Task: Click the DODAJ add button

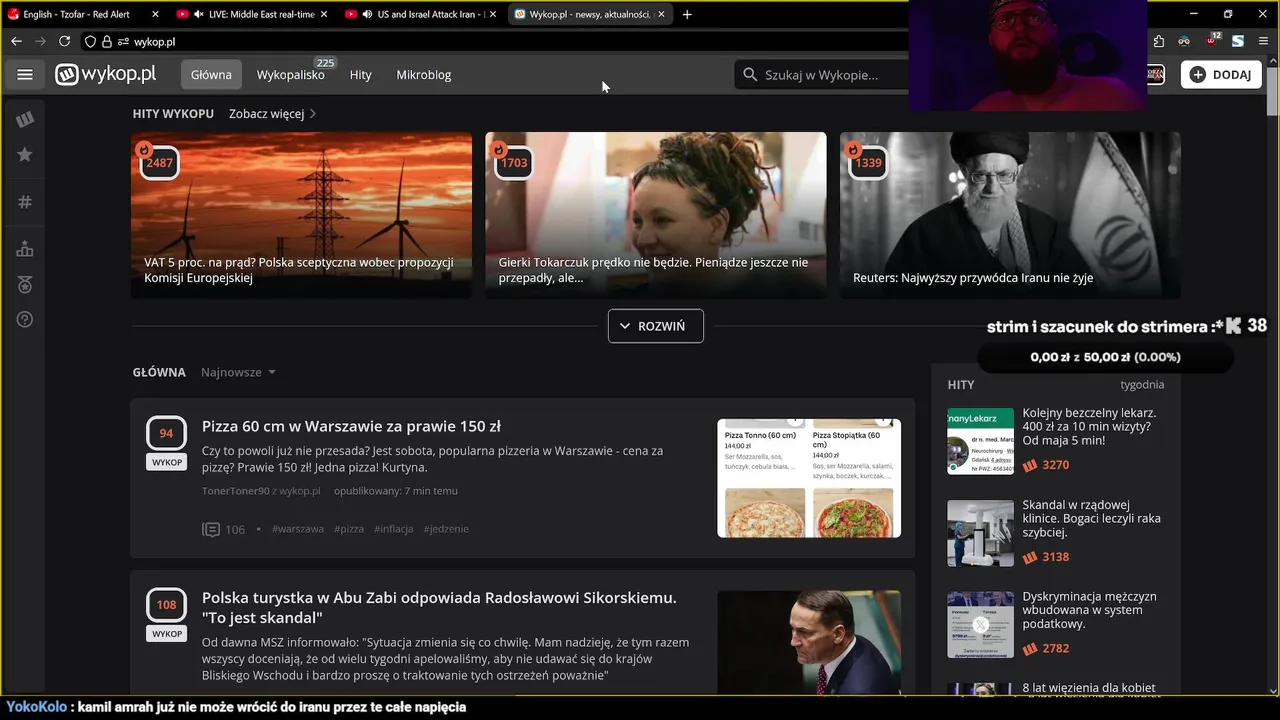Action: coord(1221,75)
